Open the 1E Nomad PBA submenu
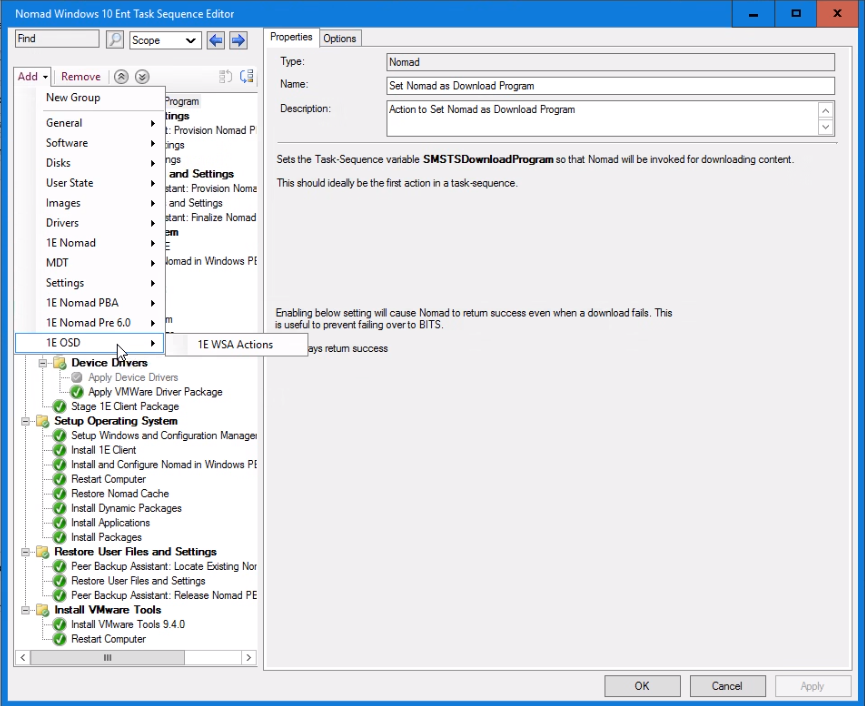Viewport: 865px width, 706px height. [89, 303]
